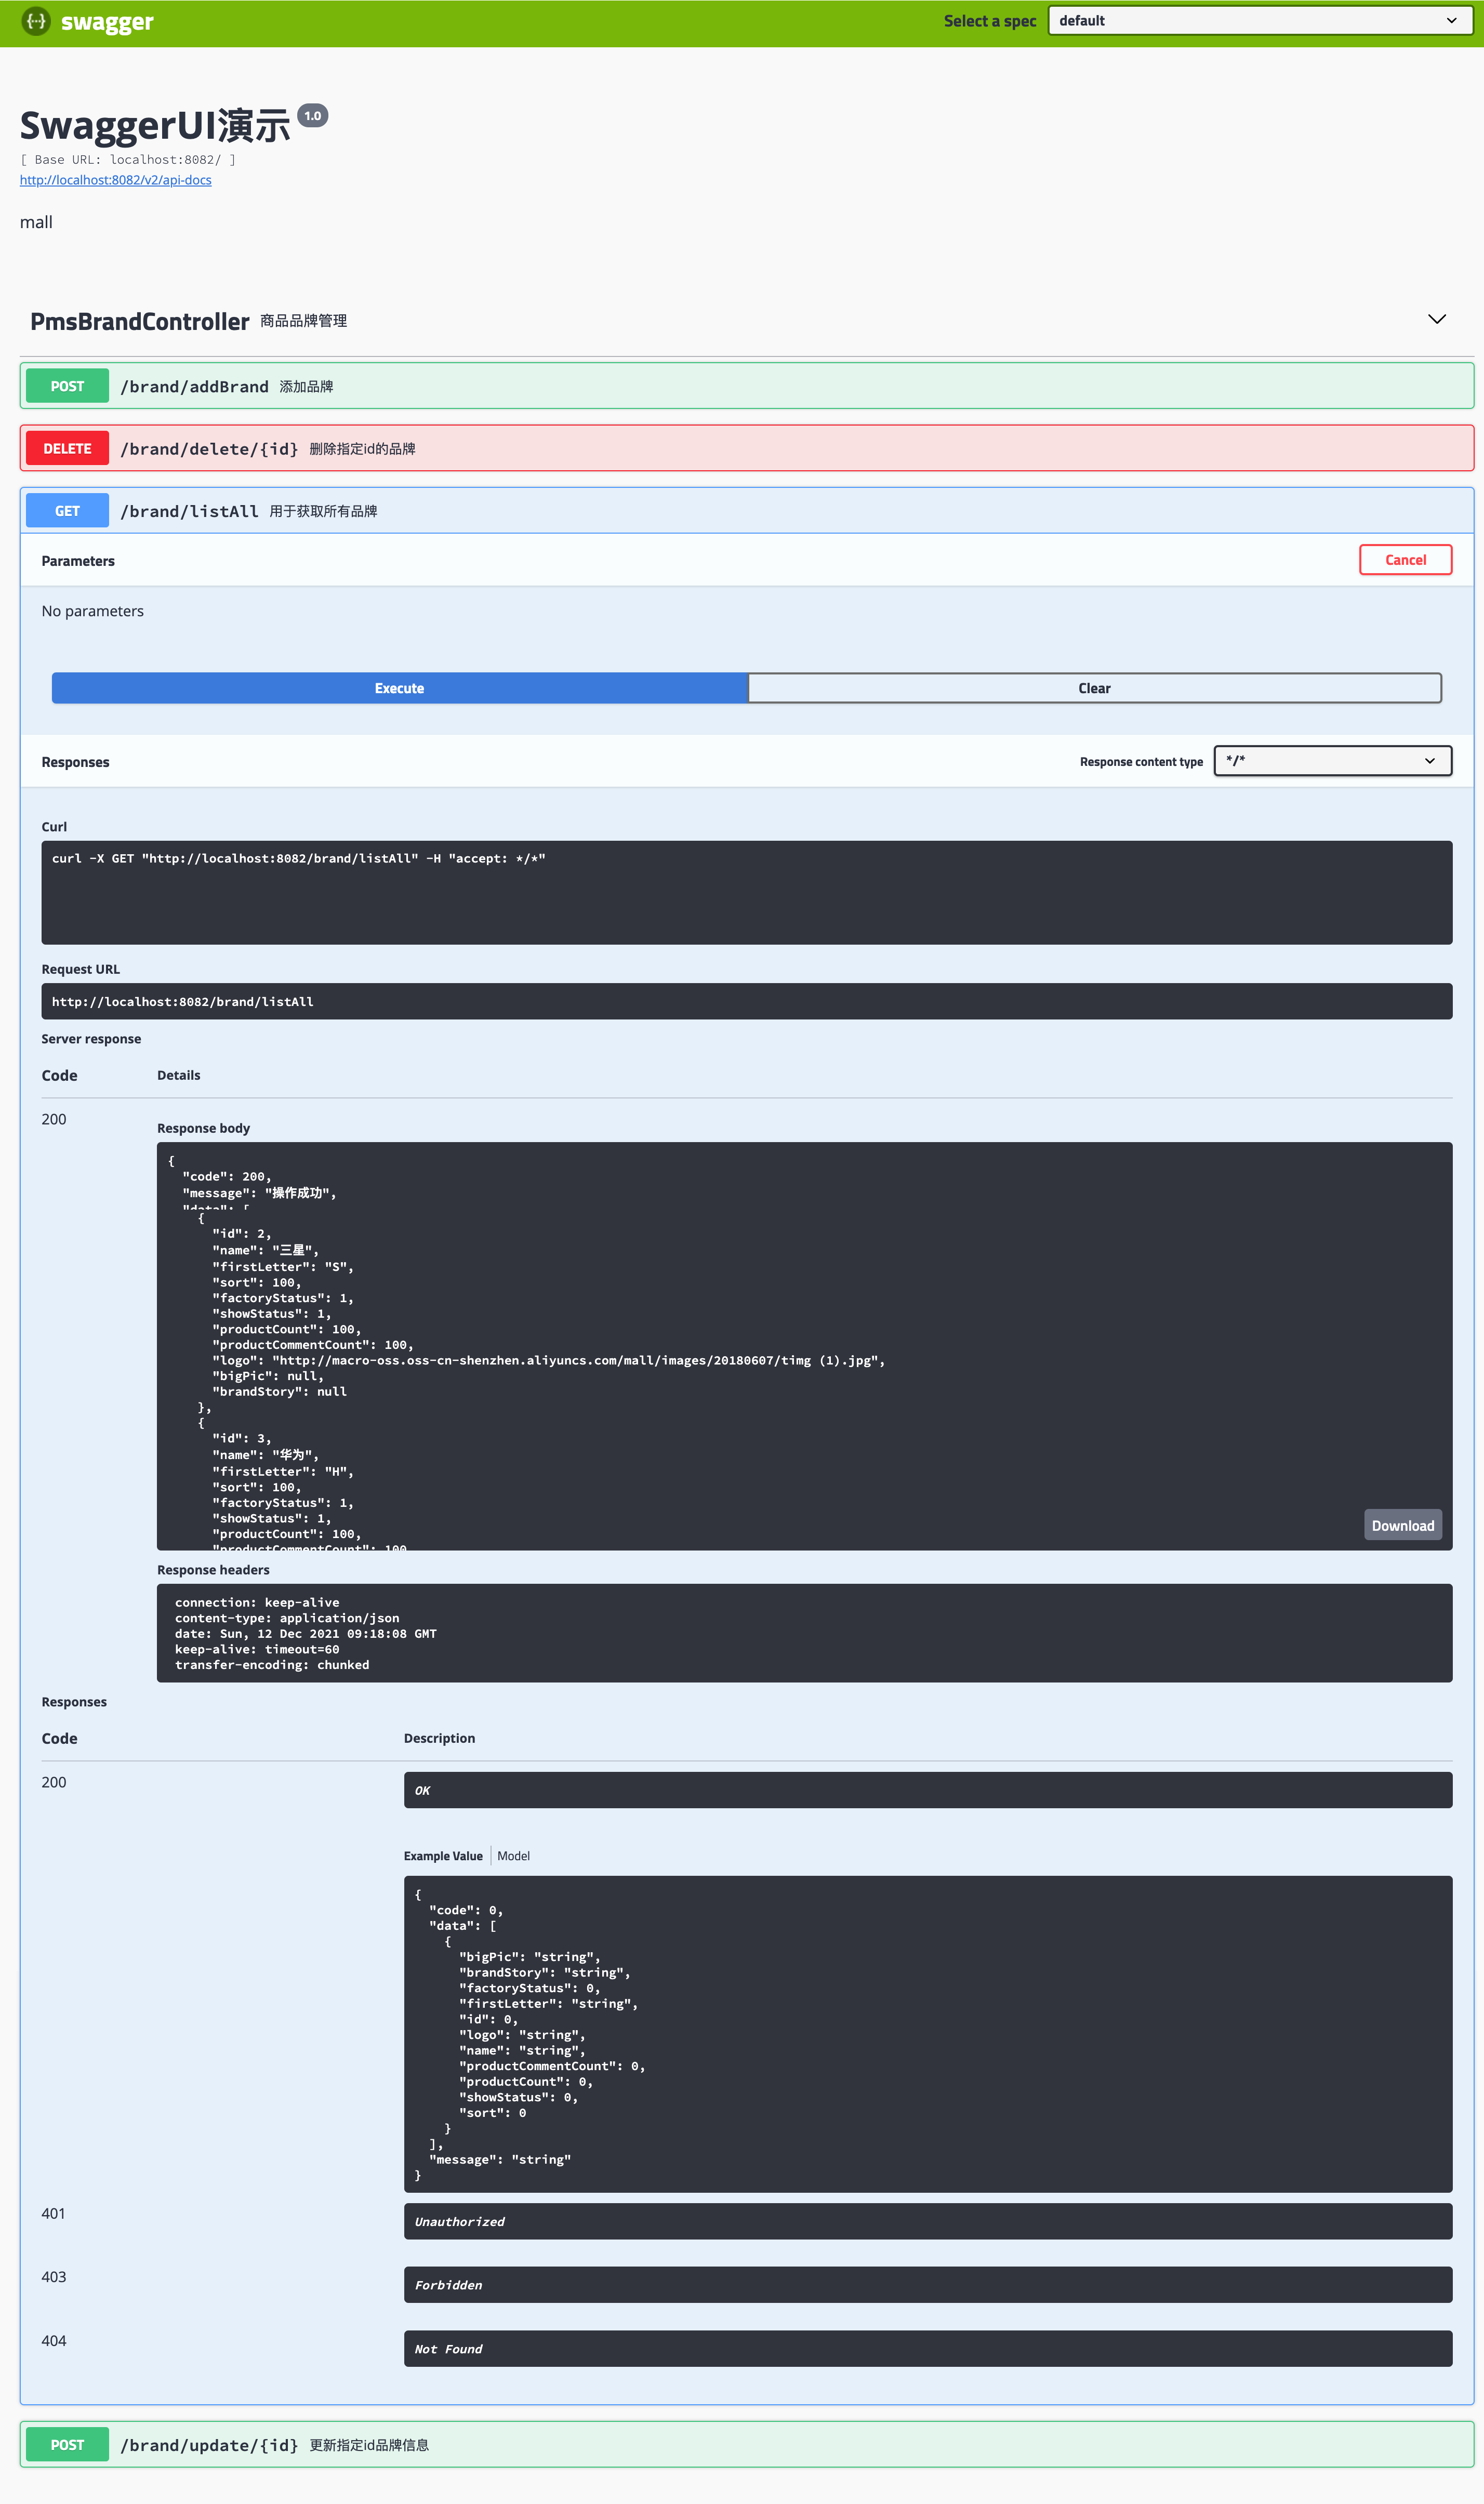
Task: Click the Execute button
Action: pos(400,688)
